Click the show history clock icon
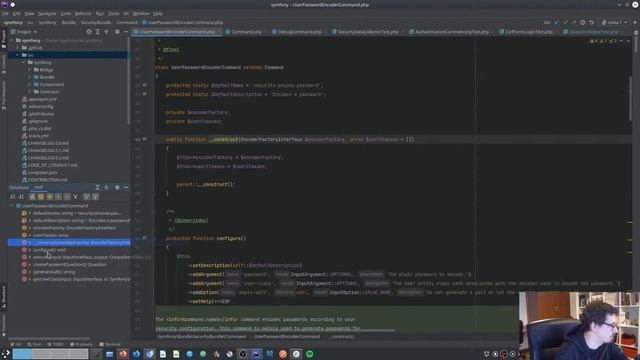The width and height of the screenshot is (640, 360). (582, 22)
